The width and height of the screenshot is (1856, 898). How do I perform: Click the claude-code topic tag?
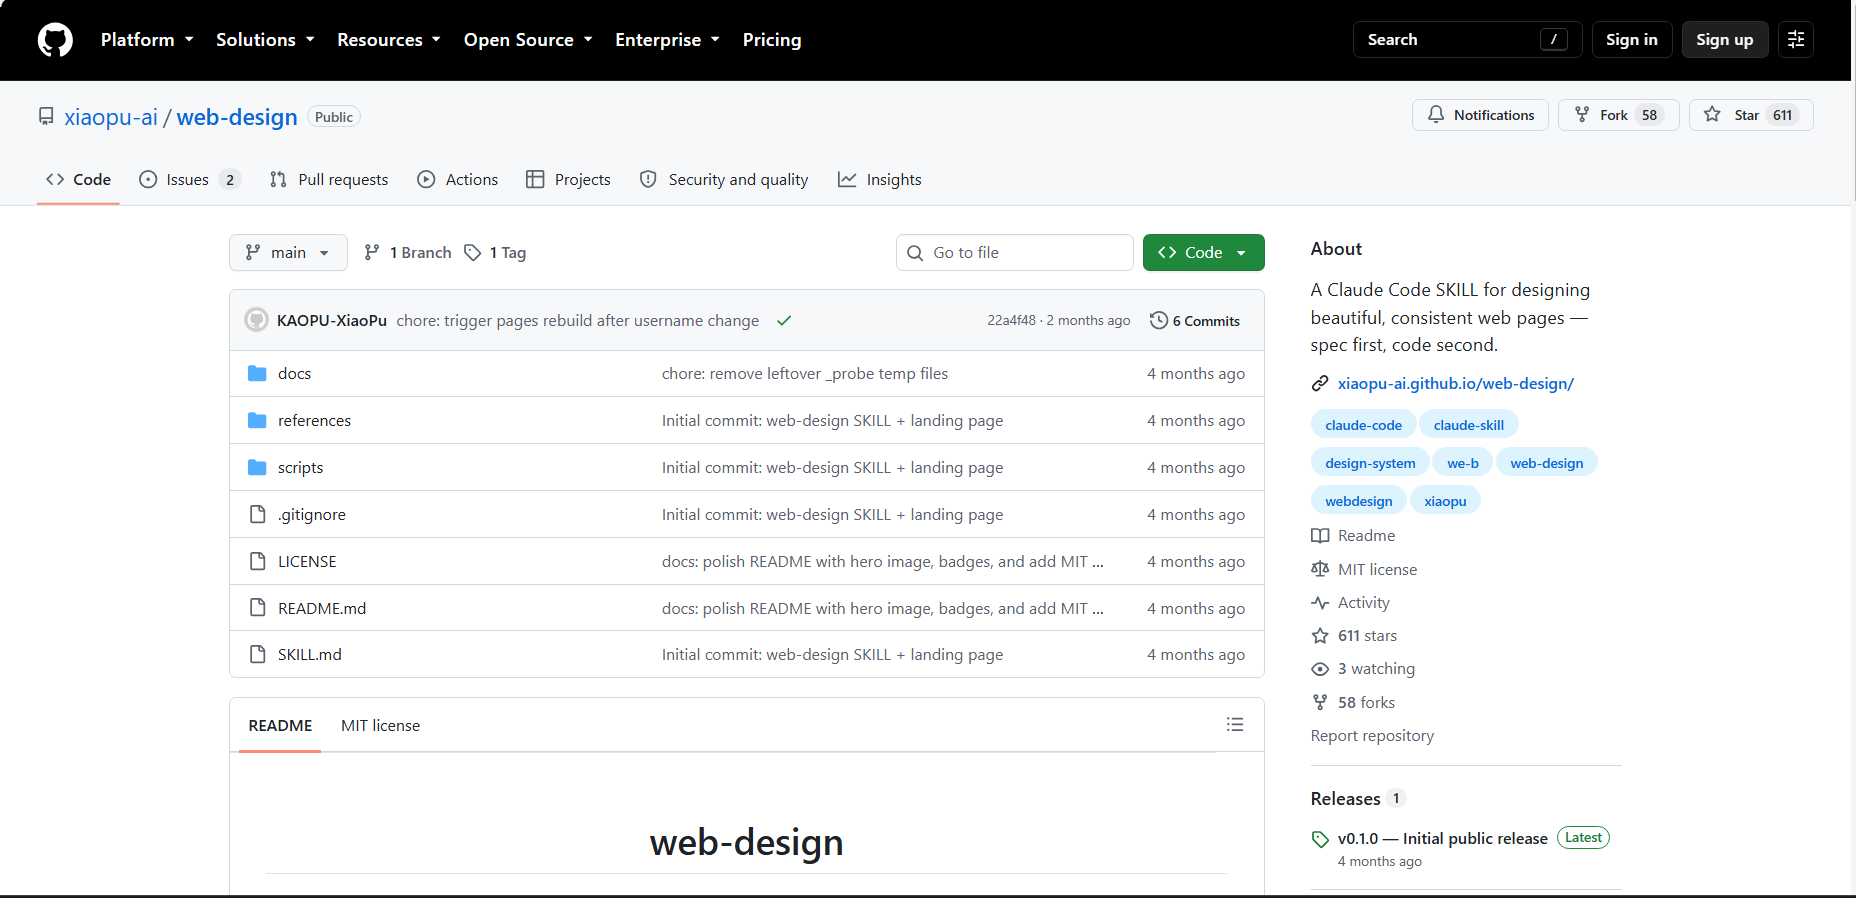[x=1363, y=425]
